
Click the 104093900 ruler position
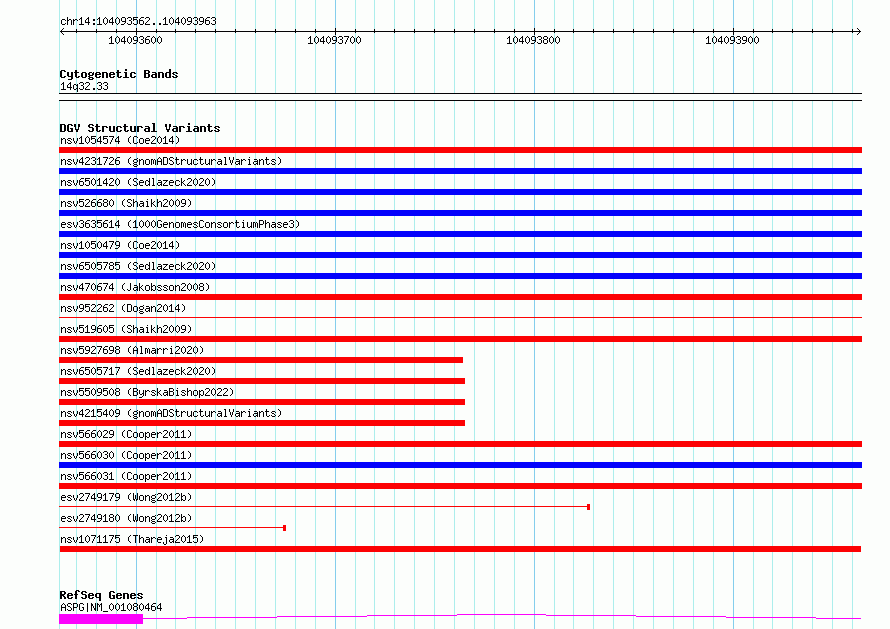732,40
